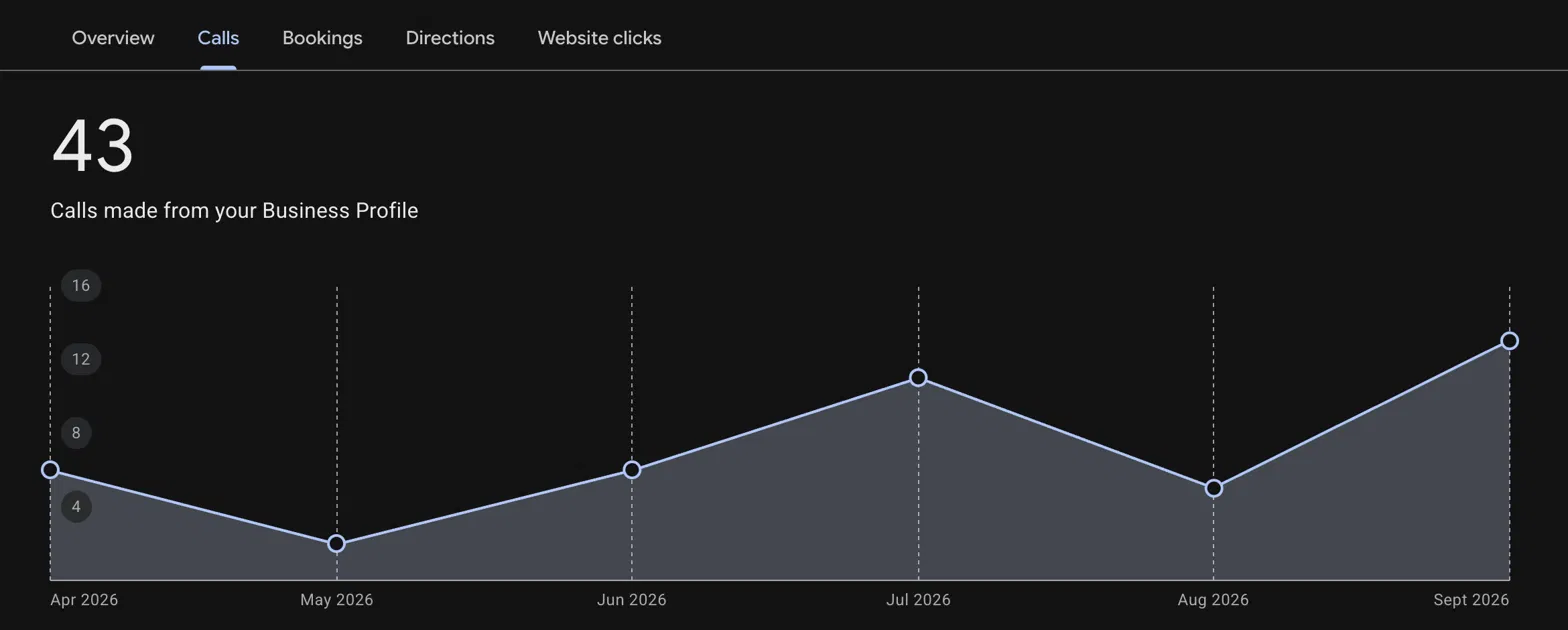
Task: Click the May 2026 data point
Action: (337, 543)
